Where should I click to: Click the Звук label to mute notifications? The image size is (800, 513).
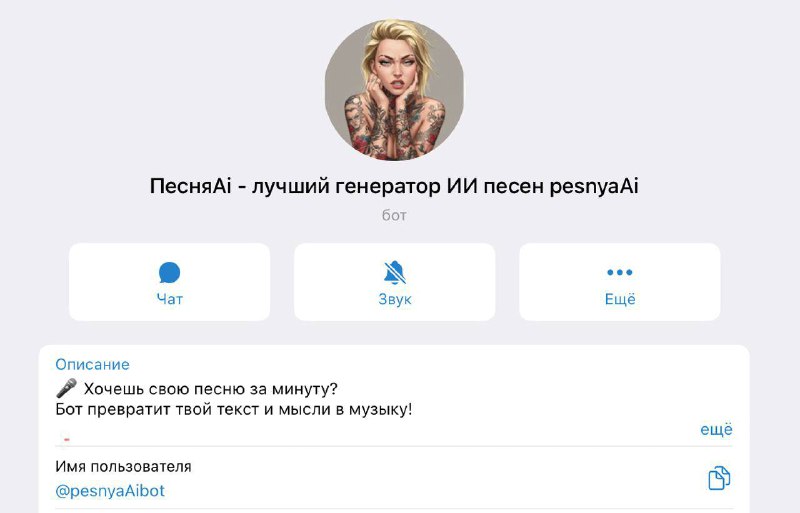[394, 299]
